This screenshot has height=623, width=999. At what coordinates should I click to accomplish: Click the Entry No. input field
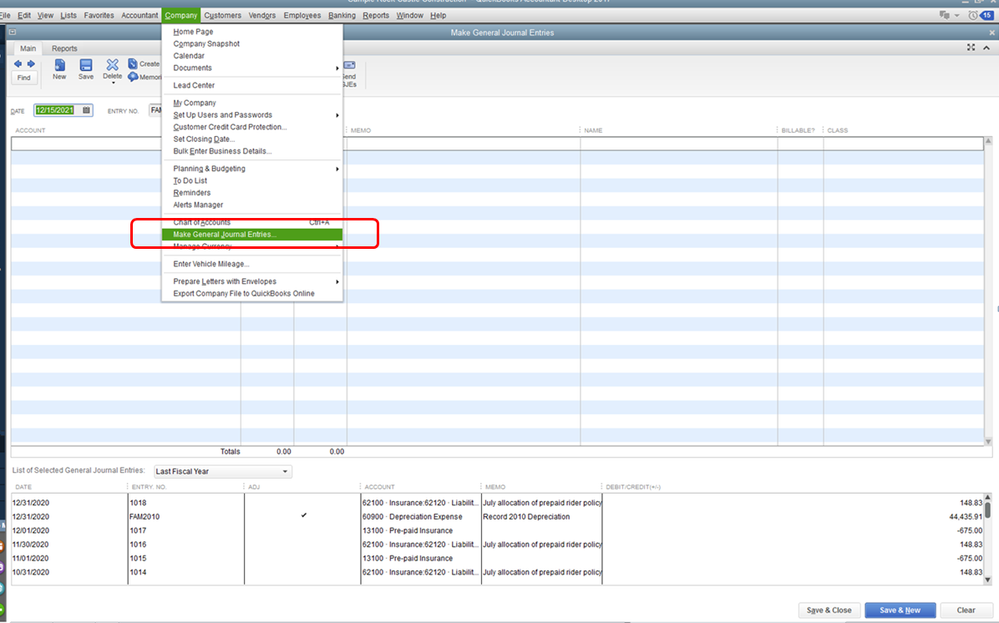pos(155,110)
